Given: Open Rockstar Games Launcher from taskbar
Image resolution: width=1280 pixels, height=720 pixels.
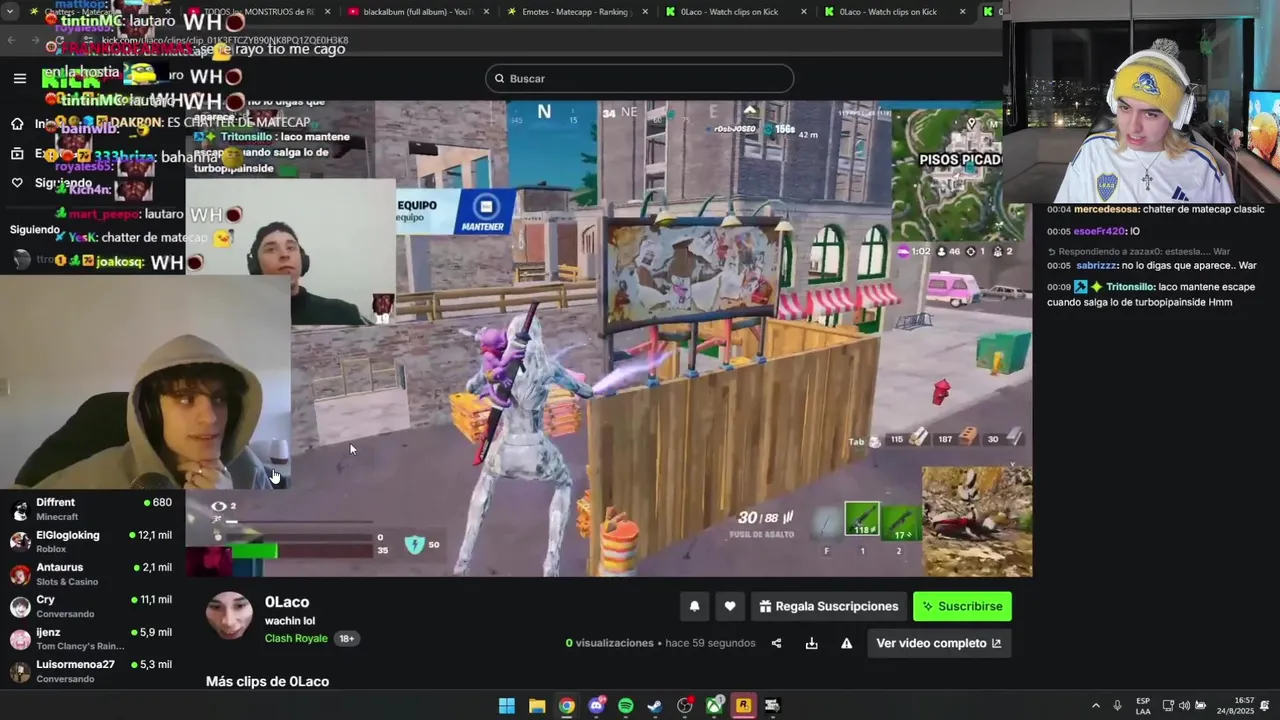Looking at the screenshot, I should tap(743, 706).
